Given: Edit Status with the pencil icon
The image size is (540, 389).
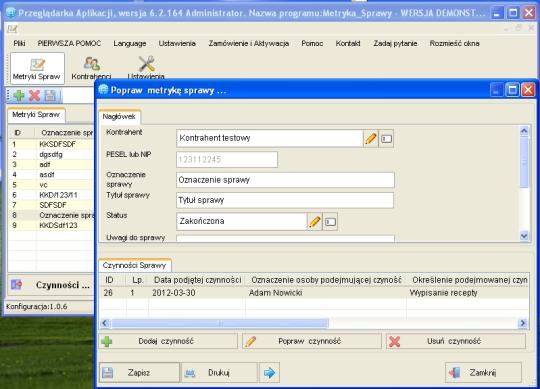Looking at the screenshot, I should (x=314, y=222).
